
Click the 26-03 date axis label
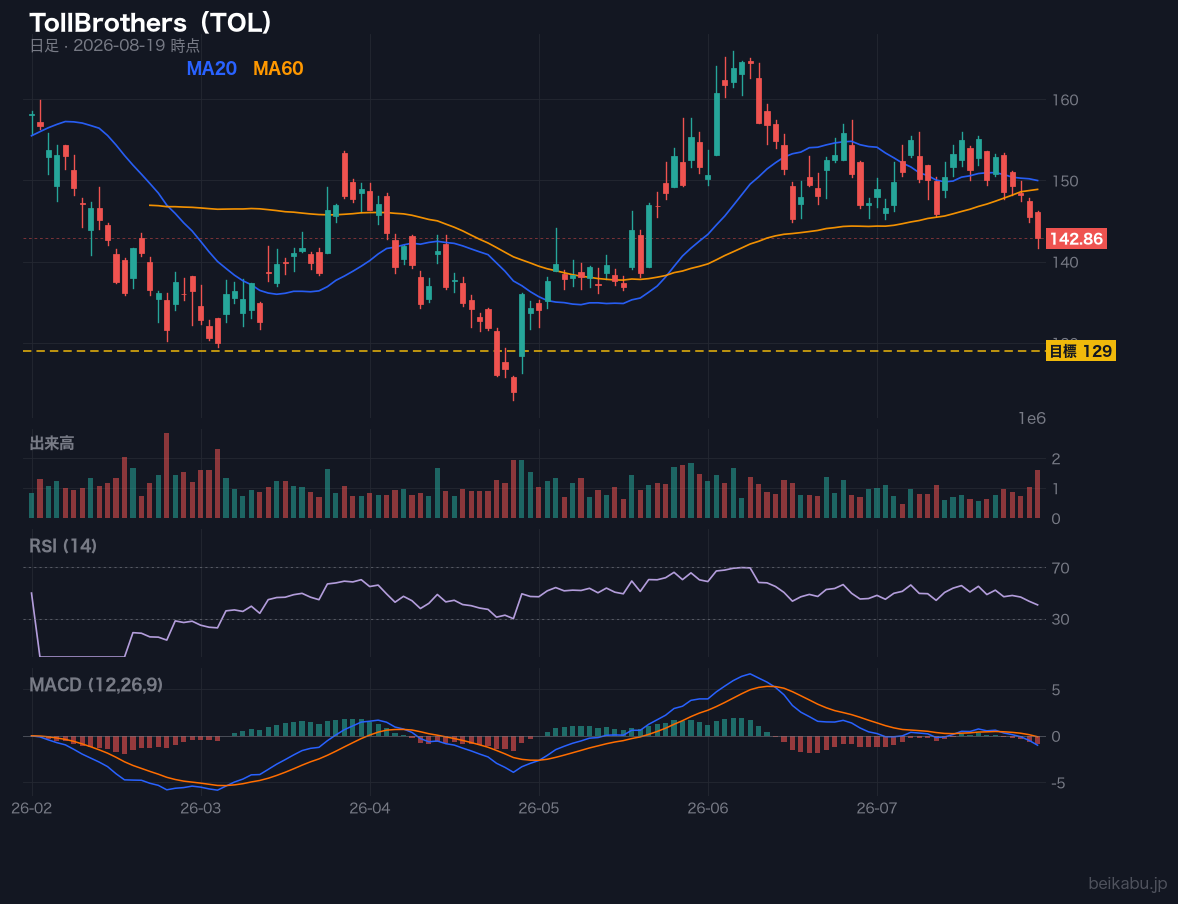click(201, 808)
